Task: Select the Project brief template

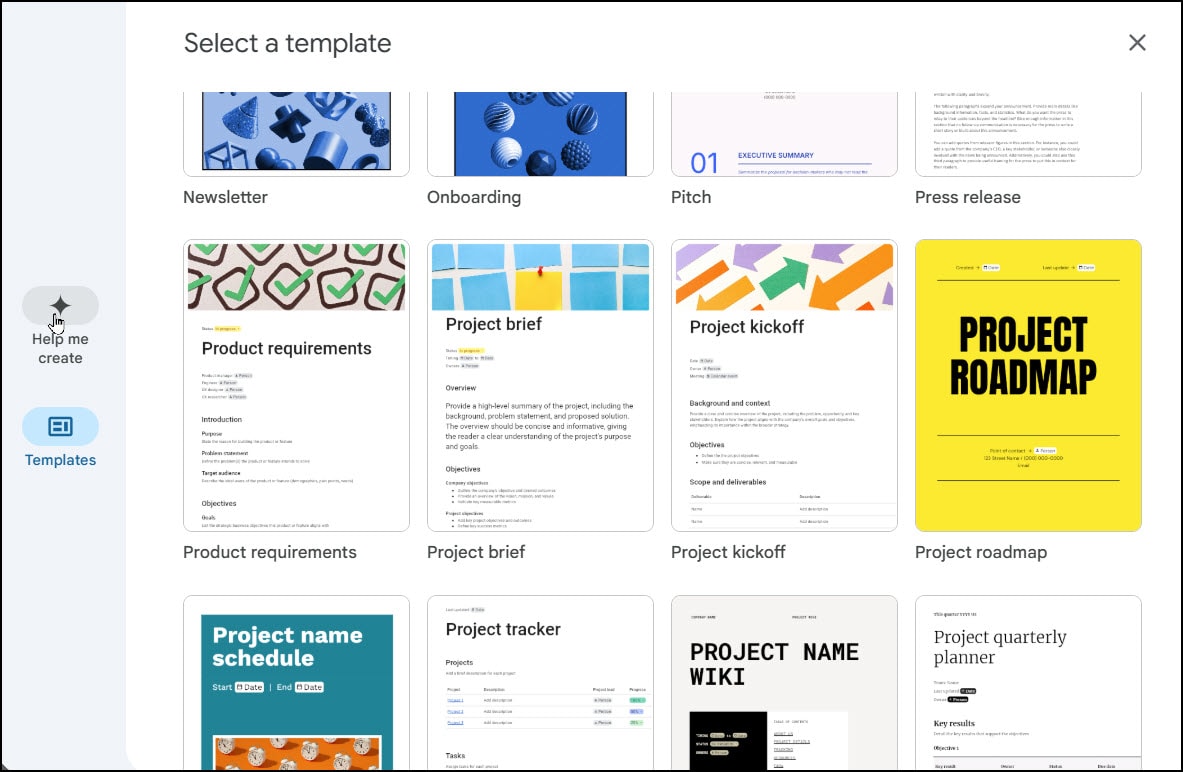Action: tap(540, 385)
